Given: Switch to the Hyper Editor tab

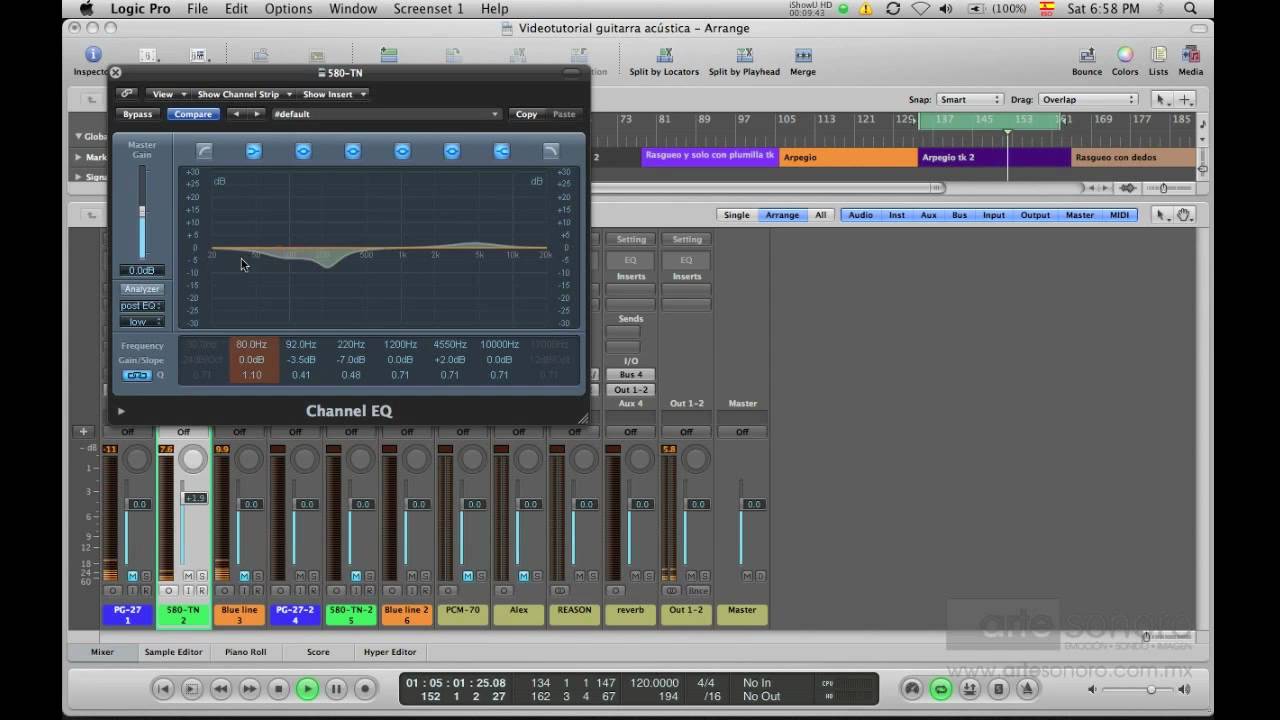Looking at the screenshot, I should 390,652.
